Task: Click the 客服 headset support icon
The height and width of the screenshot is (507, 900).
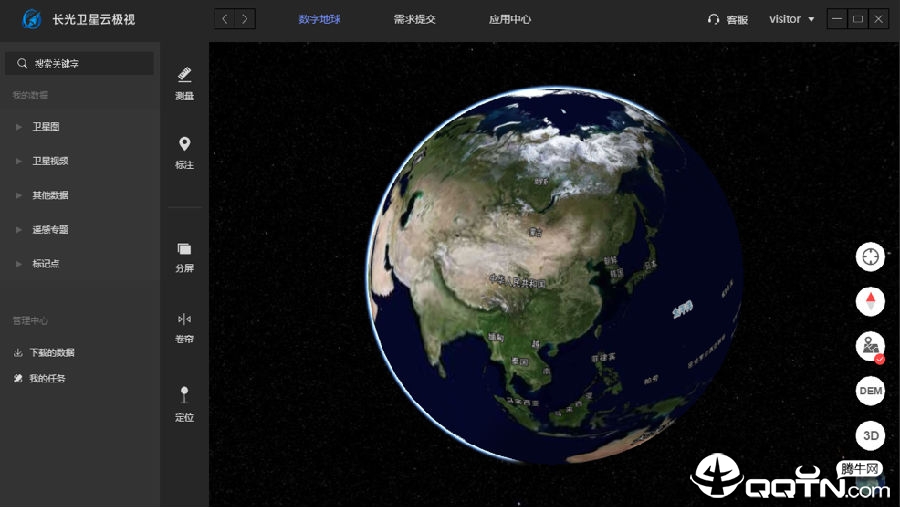Action: [x=713, y=19]
